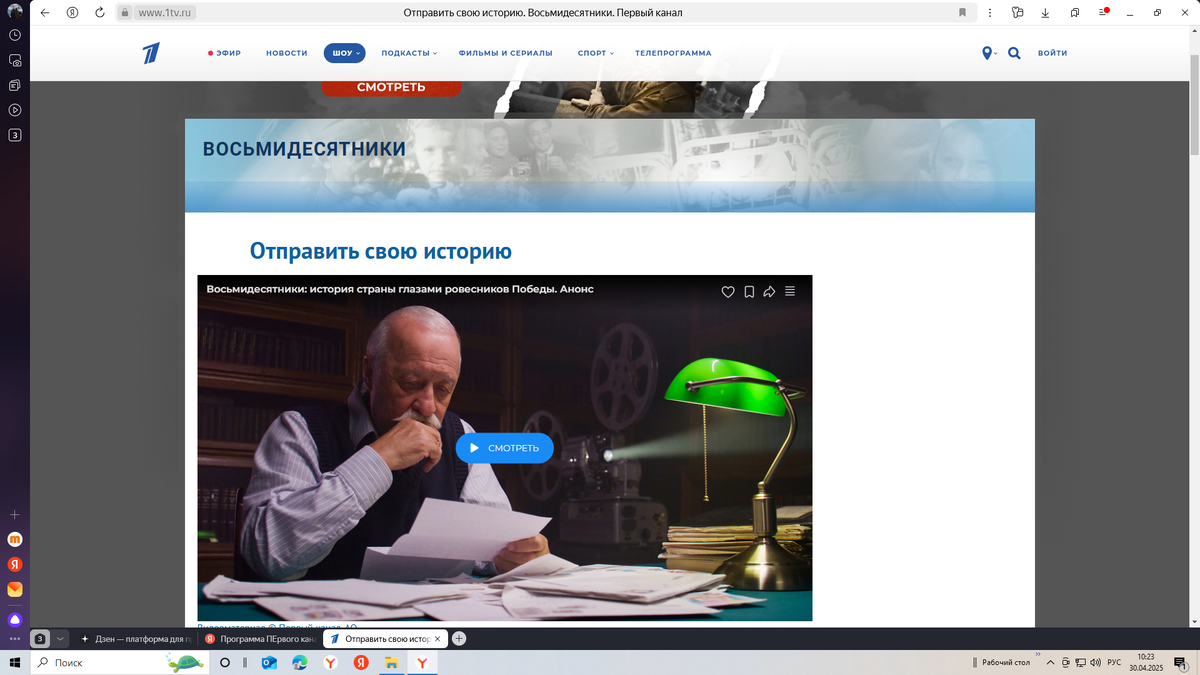Image resolution: width=1200 pixels, height=675 pixels.
Task: Open the Downloads icon in browser toolbar
Action: [1045, 12]
